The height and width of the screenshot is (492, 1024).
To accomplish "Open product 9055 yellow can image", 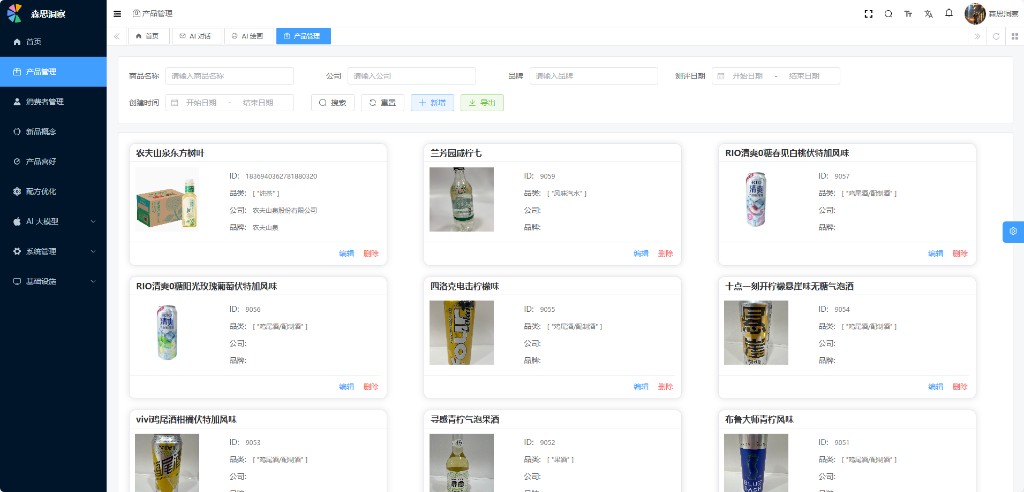I will click(x=462, y=333).
